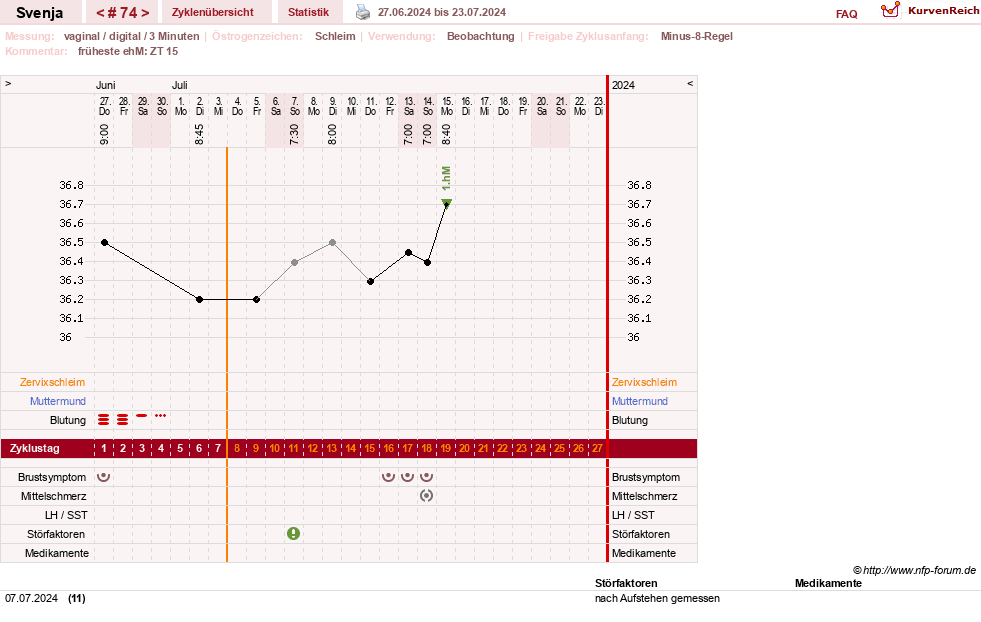Image resolution: width=981 pixels, height=622 pixels.
Task: Click the date header 15. Mo
Action: pos(447,106)
